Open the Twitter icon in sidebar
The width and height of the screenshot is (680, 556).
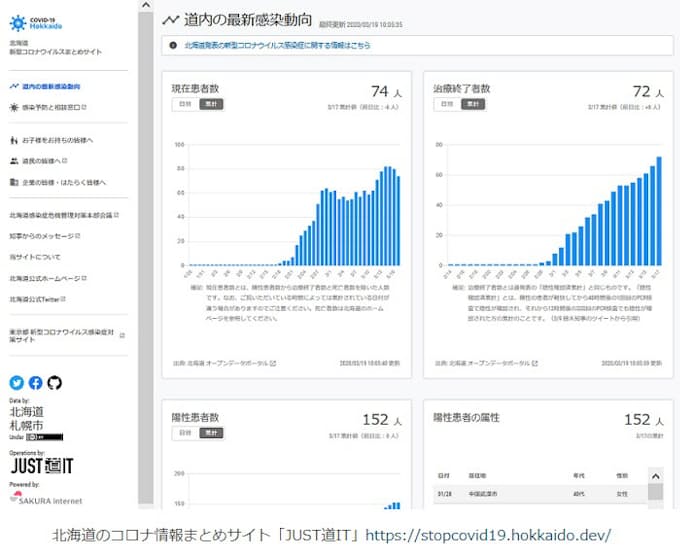16,382
